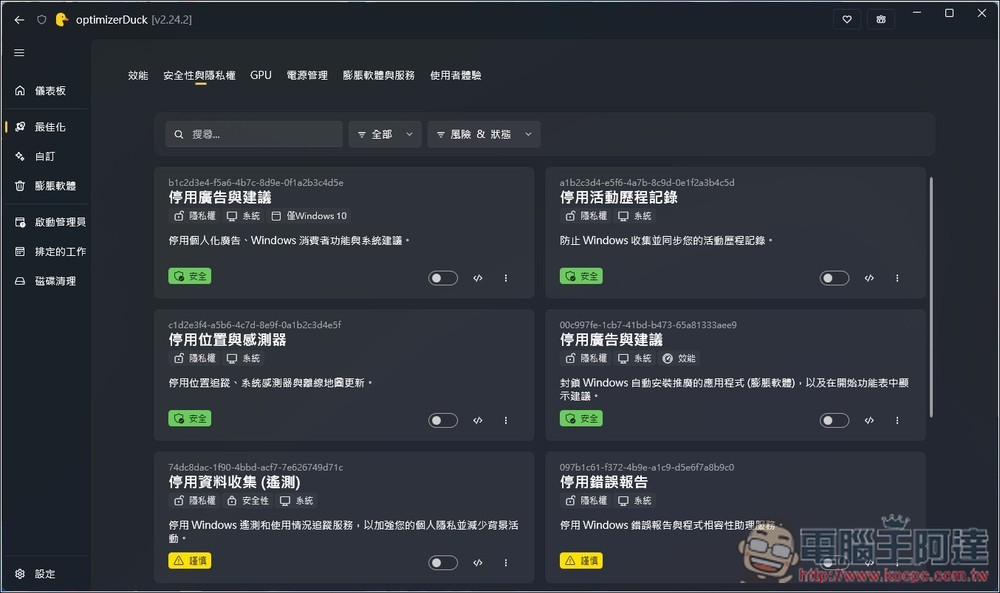Screen dimensions: 1000x593
Task: Click the 停用活動歷程記錄 title text
Action: pyautogui.click(x=619, y=198)
